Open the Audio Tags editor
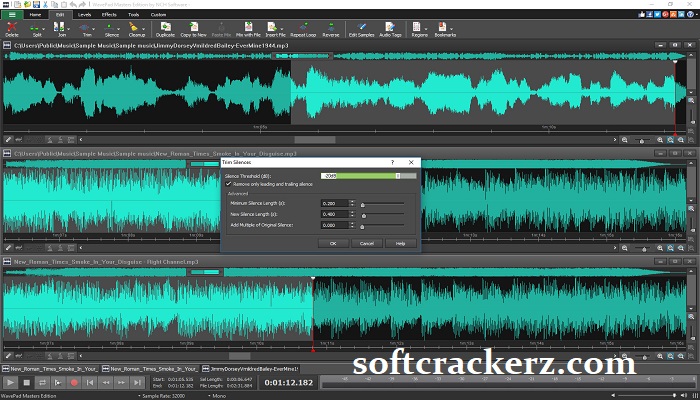Screen dimensions: 700x400 [x=390, y=29]
